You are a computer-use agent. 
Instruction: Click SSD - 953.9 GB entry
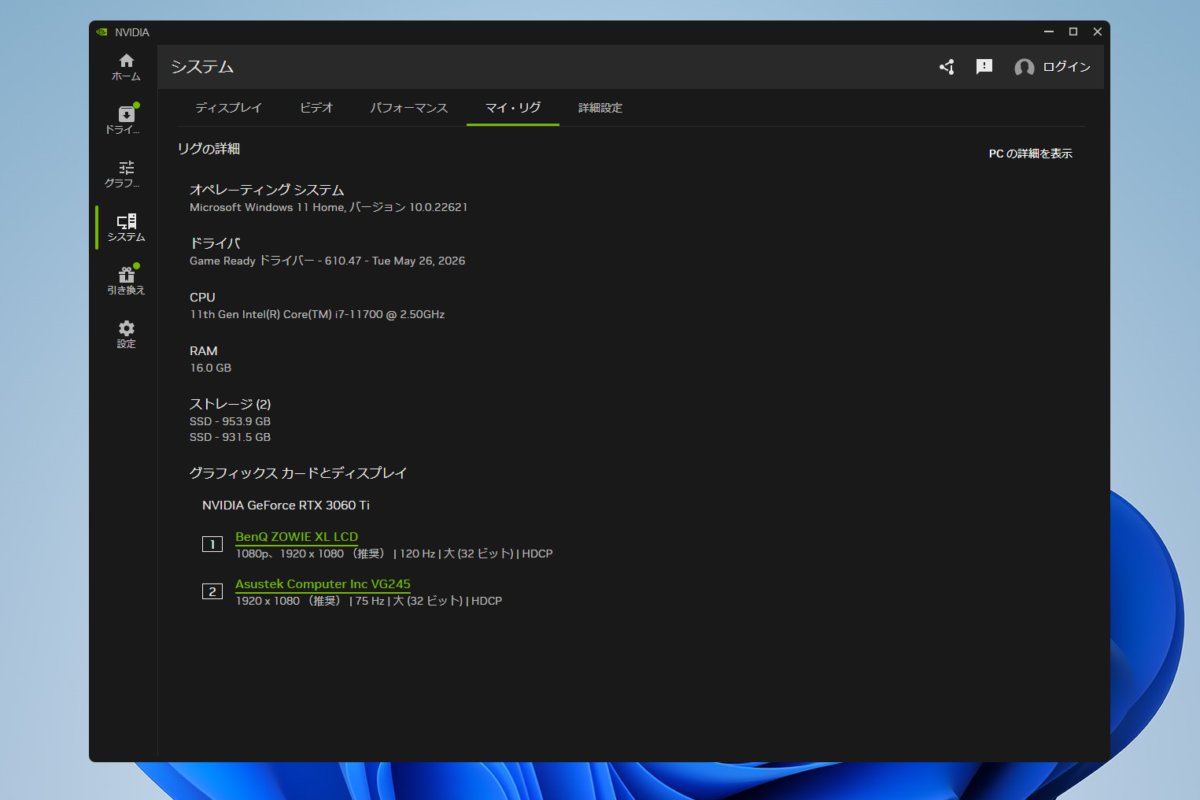coord(230,421)
